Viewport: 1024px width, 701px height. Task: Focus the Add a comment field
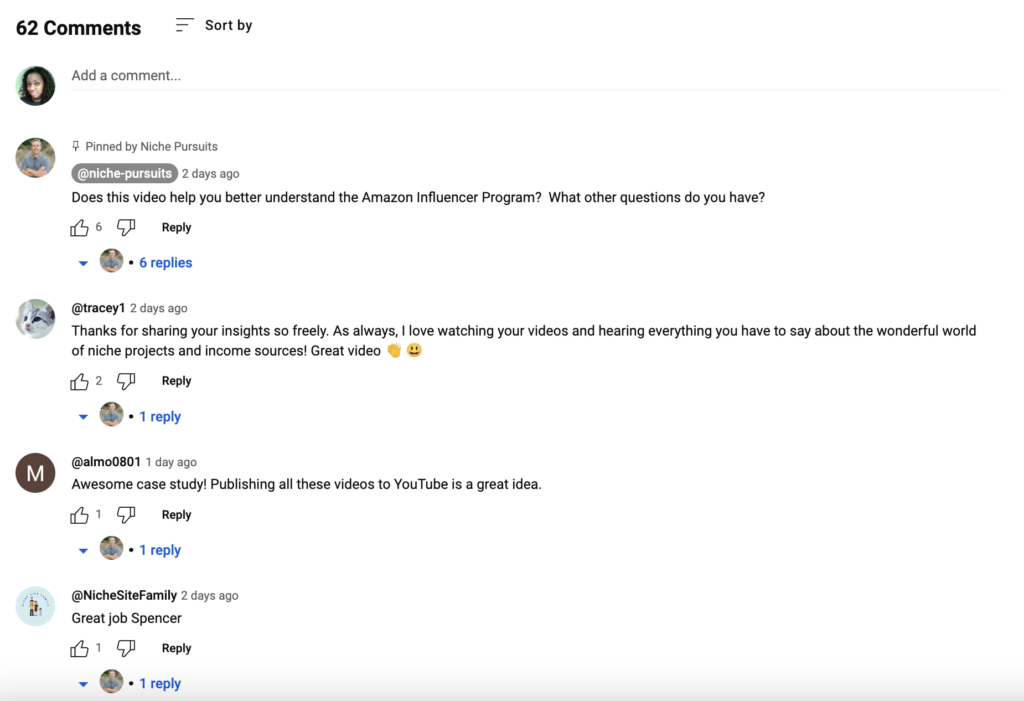coord(536,76)
